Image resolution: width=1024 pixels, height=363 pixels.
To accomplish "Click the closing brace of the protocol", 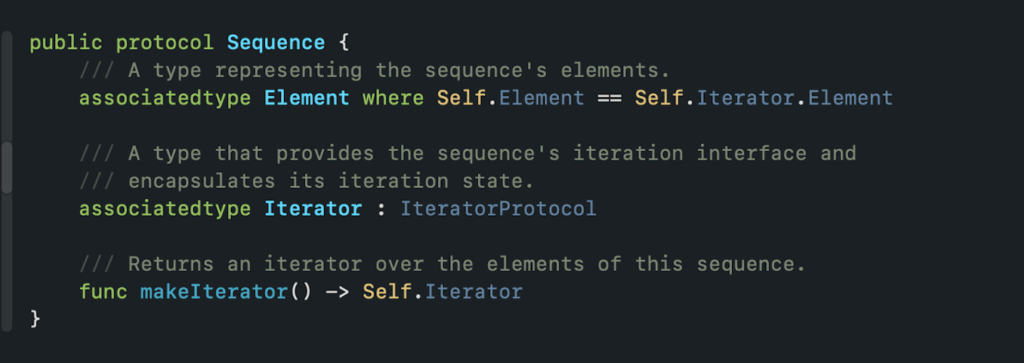I will coord(35,319).
